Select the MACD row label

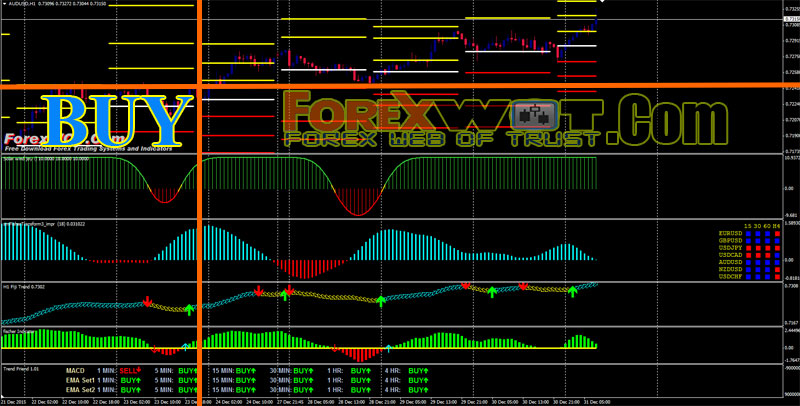click(x=75, y=371)
